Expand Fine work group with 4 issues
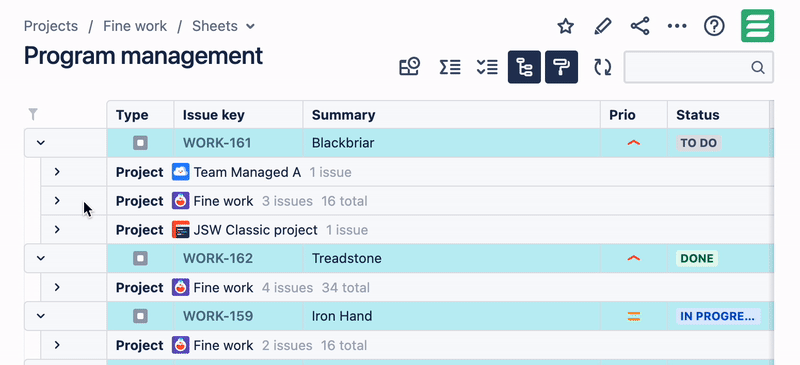The width and height of the screenshot is (800, 365). 57,287
